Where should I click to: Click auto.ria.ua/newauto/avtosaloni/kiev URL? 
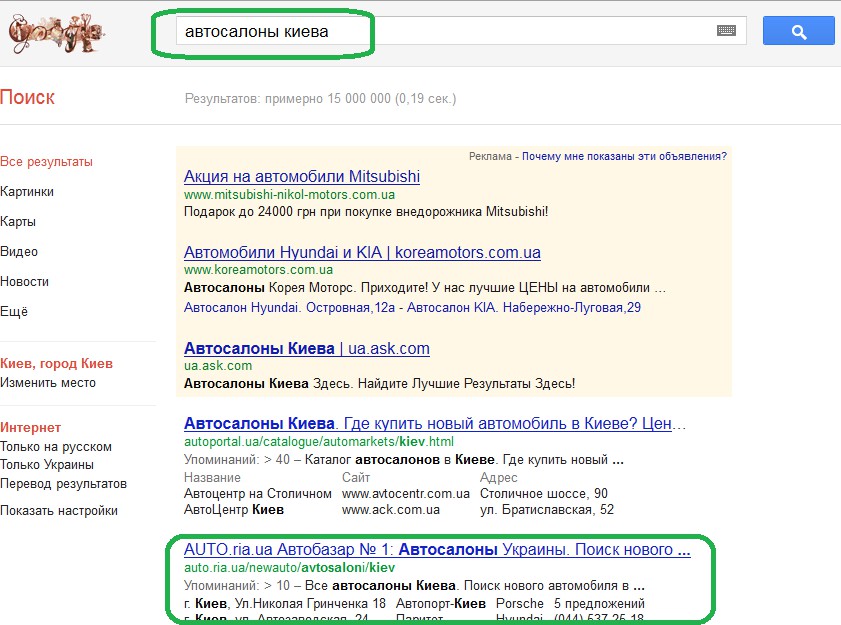[289, 567]
